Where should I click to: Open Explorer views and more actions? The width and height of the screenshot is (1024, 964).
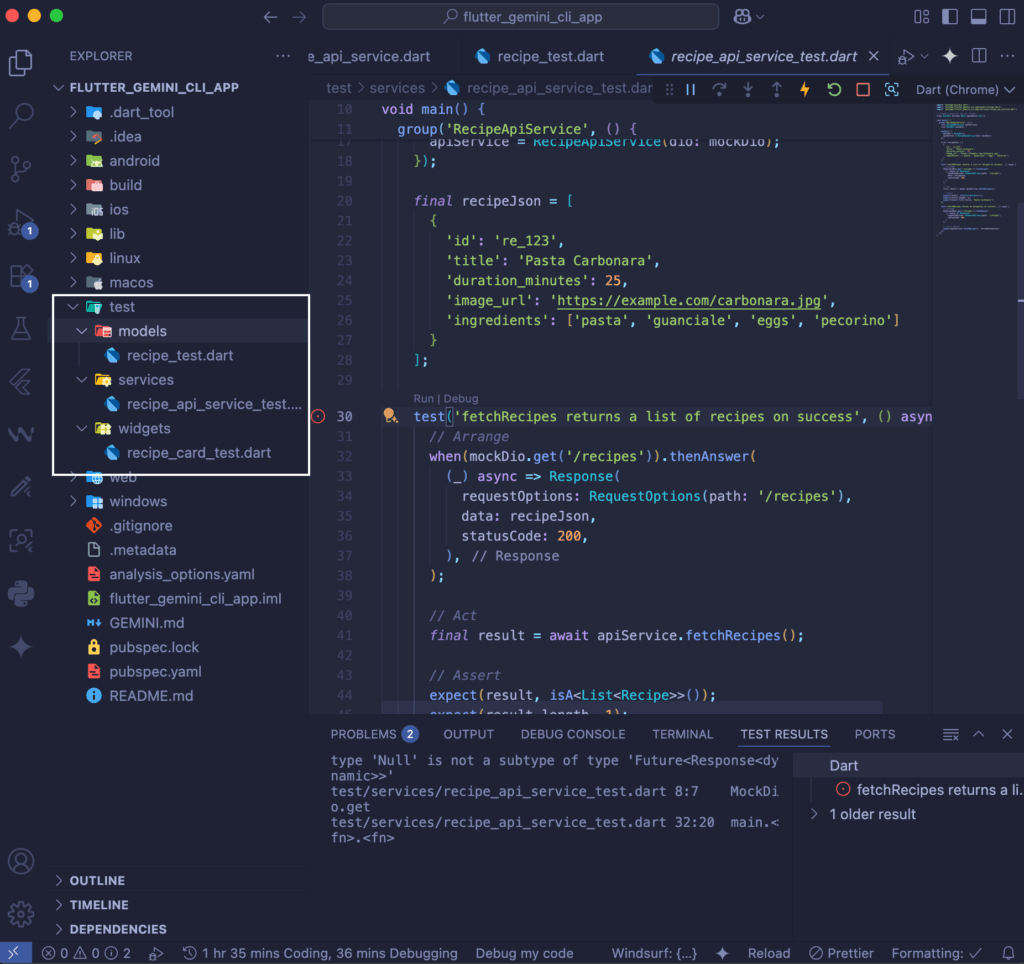pyautogui.click(x=283, y=56)
